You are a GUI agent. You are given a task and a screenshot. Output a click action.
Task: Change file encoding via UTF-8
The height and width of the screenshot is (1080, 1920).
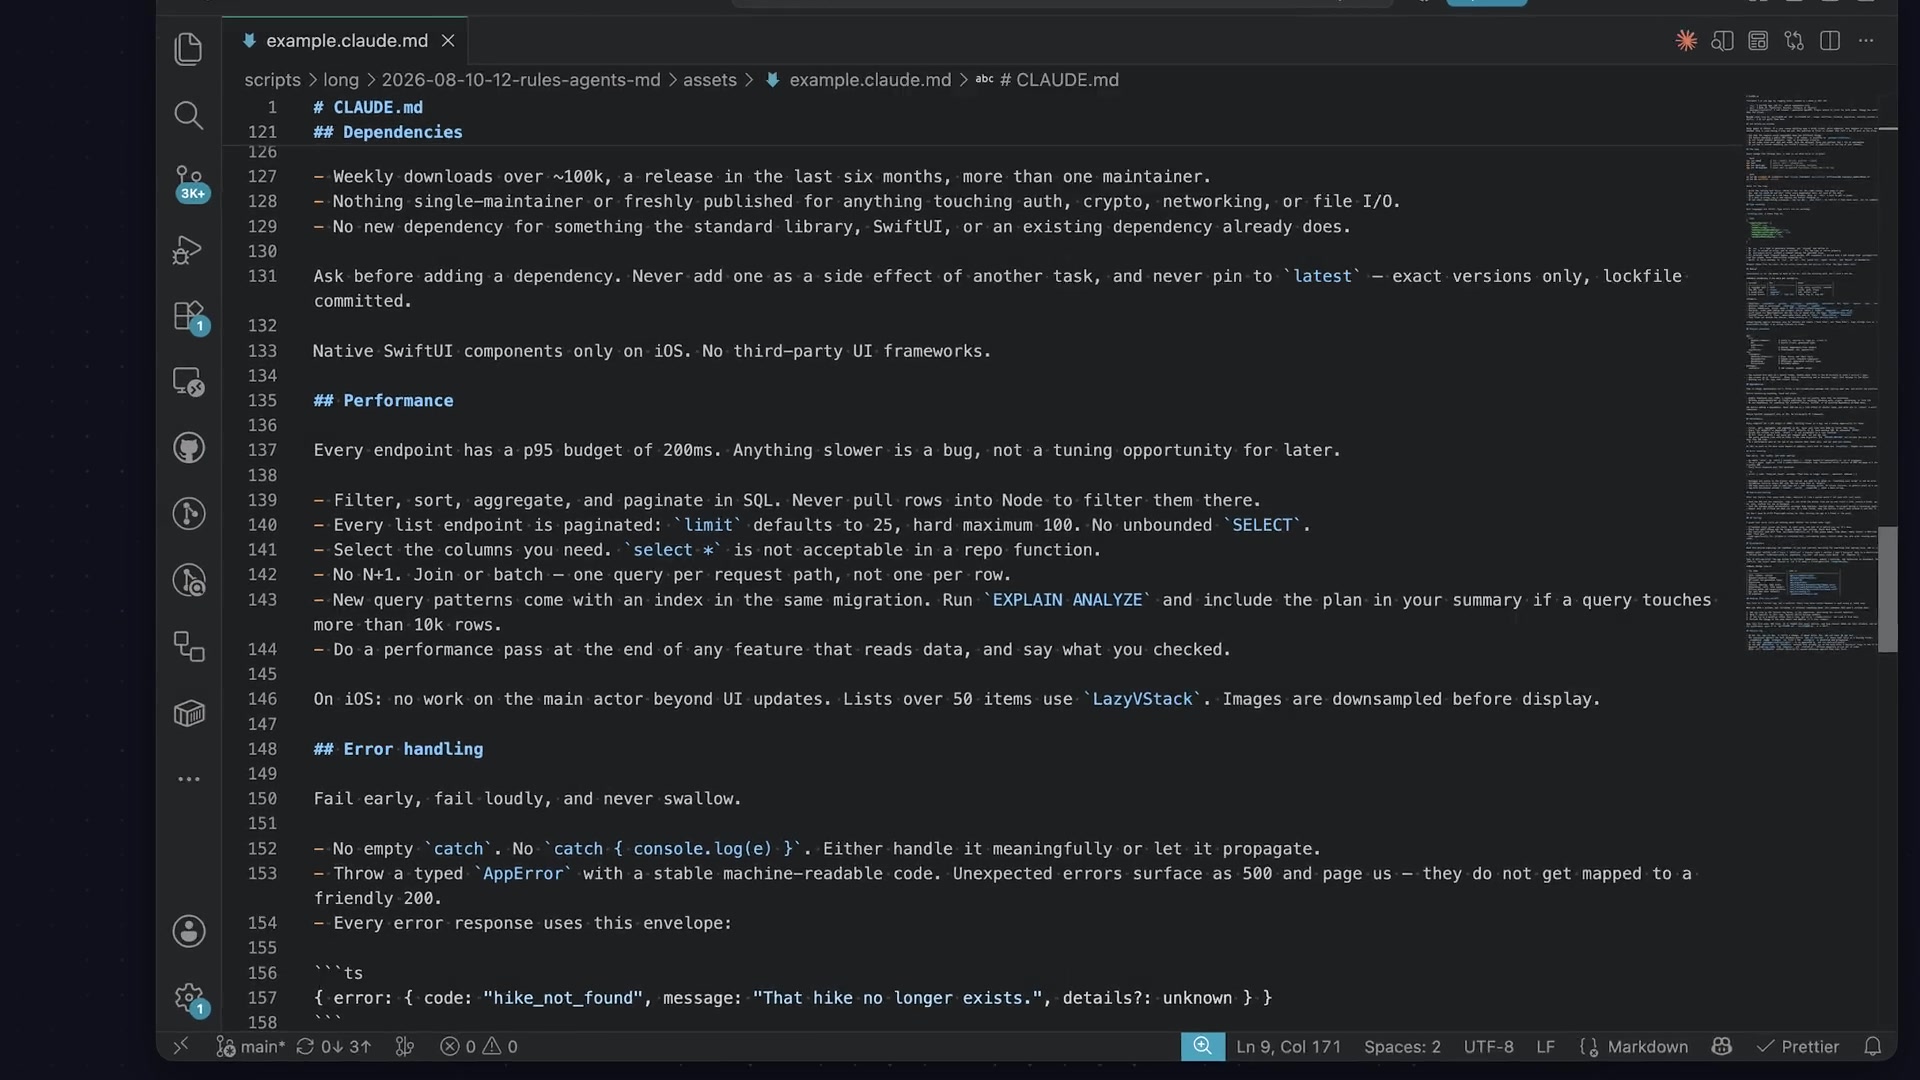pos(1488,1047)
